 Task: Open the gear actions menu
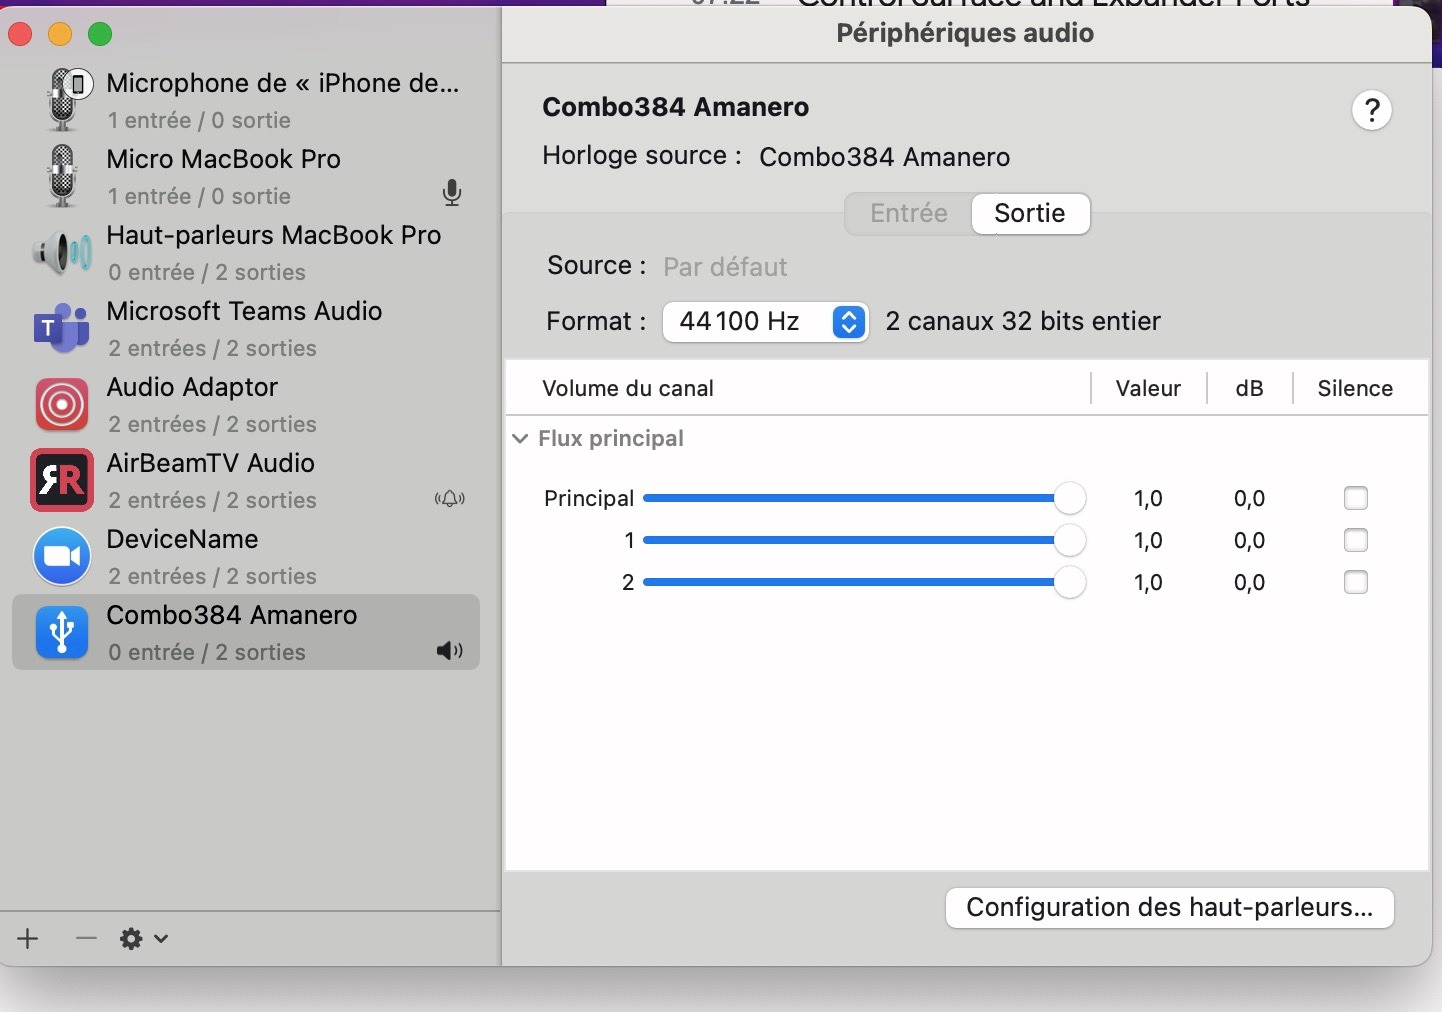[x=144, y=938]
